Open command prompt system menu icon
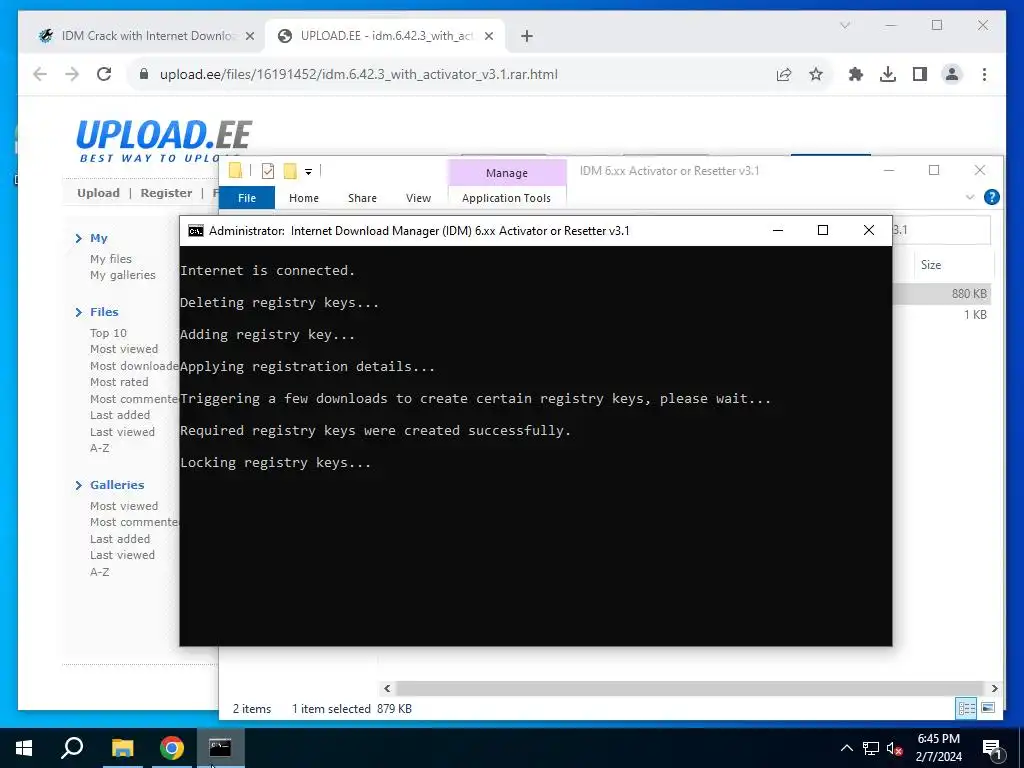Viewport: 1024px width, 768px height. pos(196,231)
